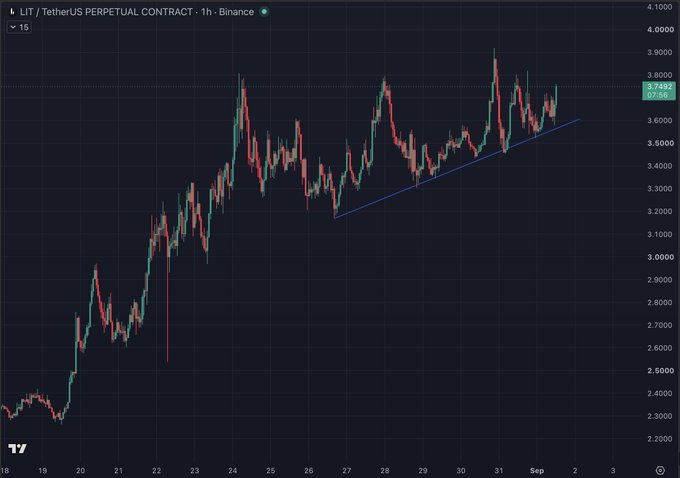Click date label 25 on time axis

[271, 471]
